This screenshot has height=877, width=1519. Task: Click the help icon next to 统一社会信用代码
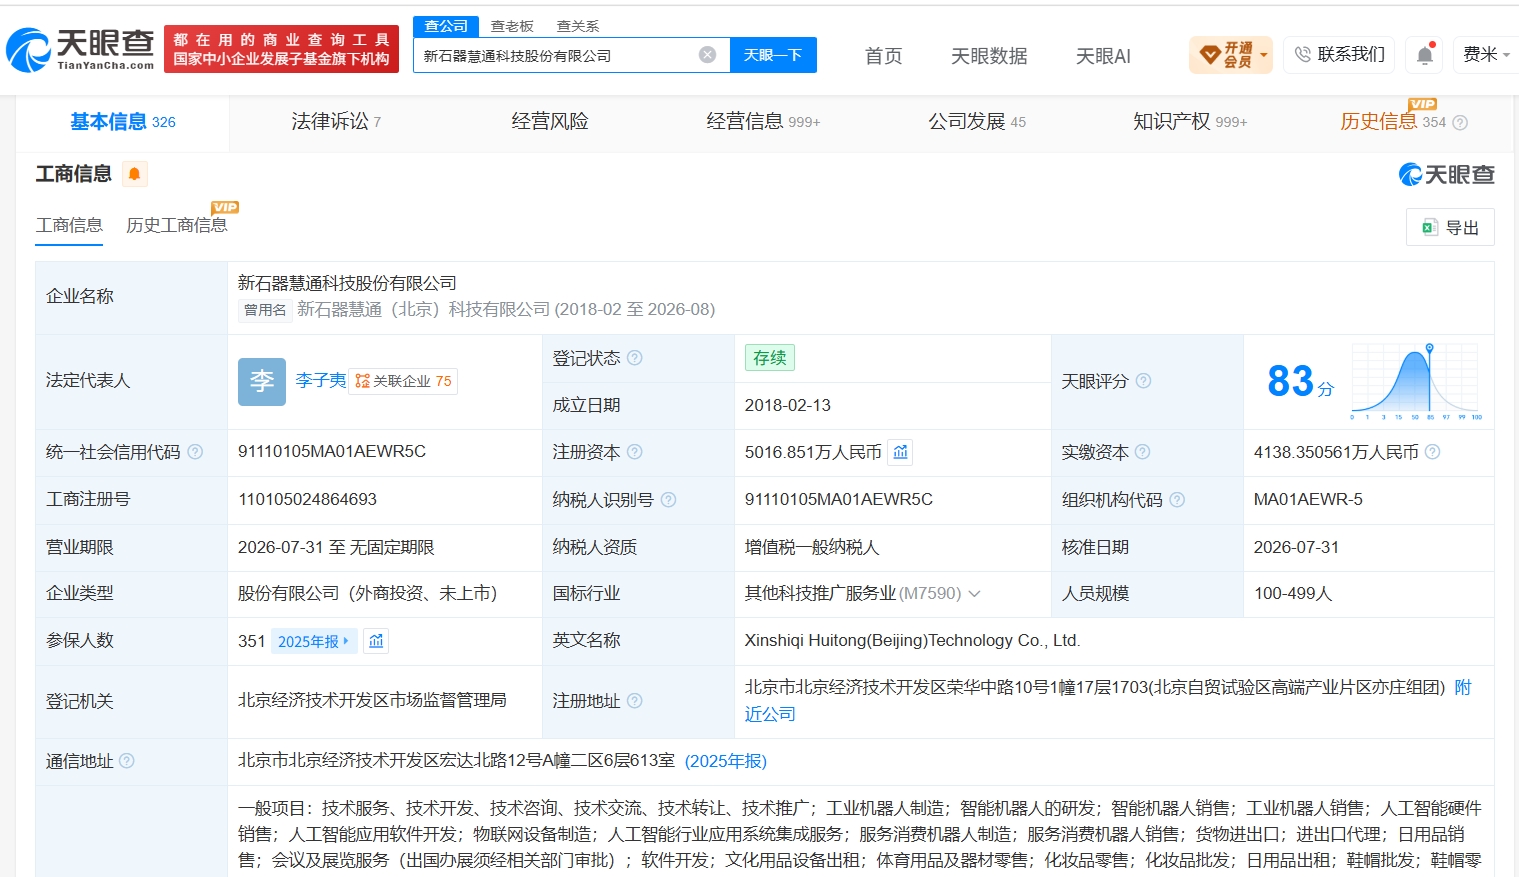tap(195, 452)
